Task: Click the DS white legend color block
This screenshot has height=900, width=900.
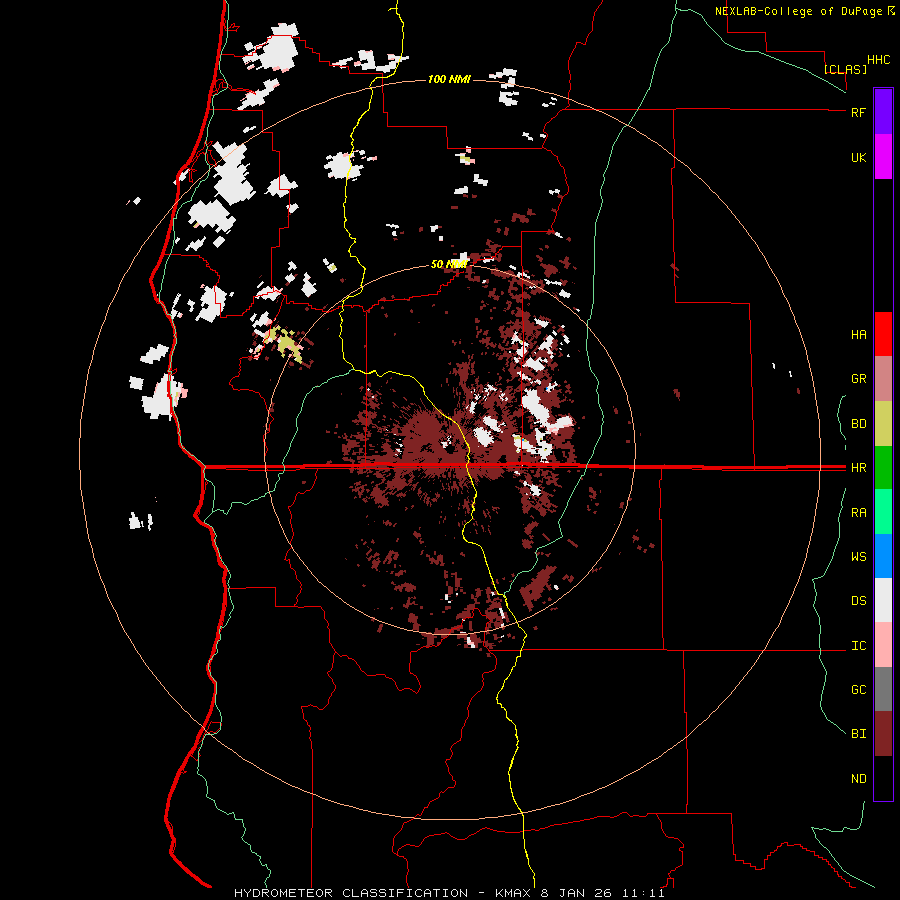Action: click(883, 600)
